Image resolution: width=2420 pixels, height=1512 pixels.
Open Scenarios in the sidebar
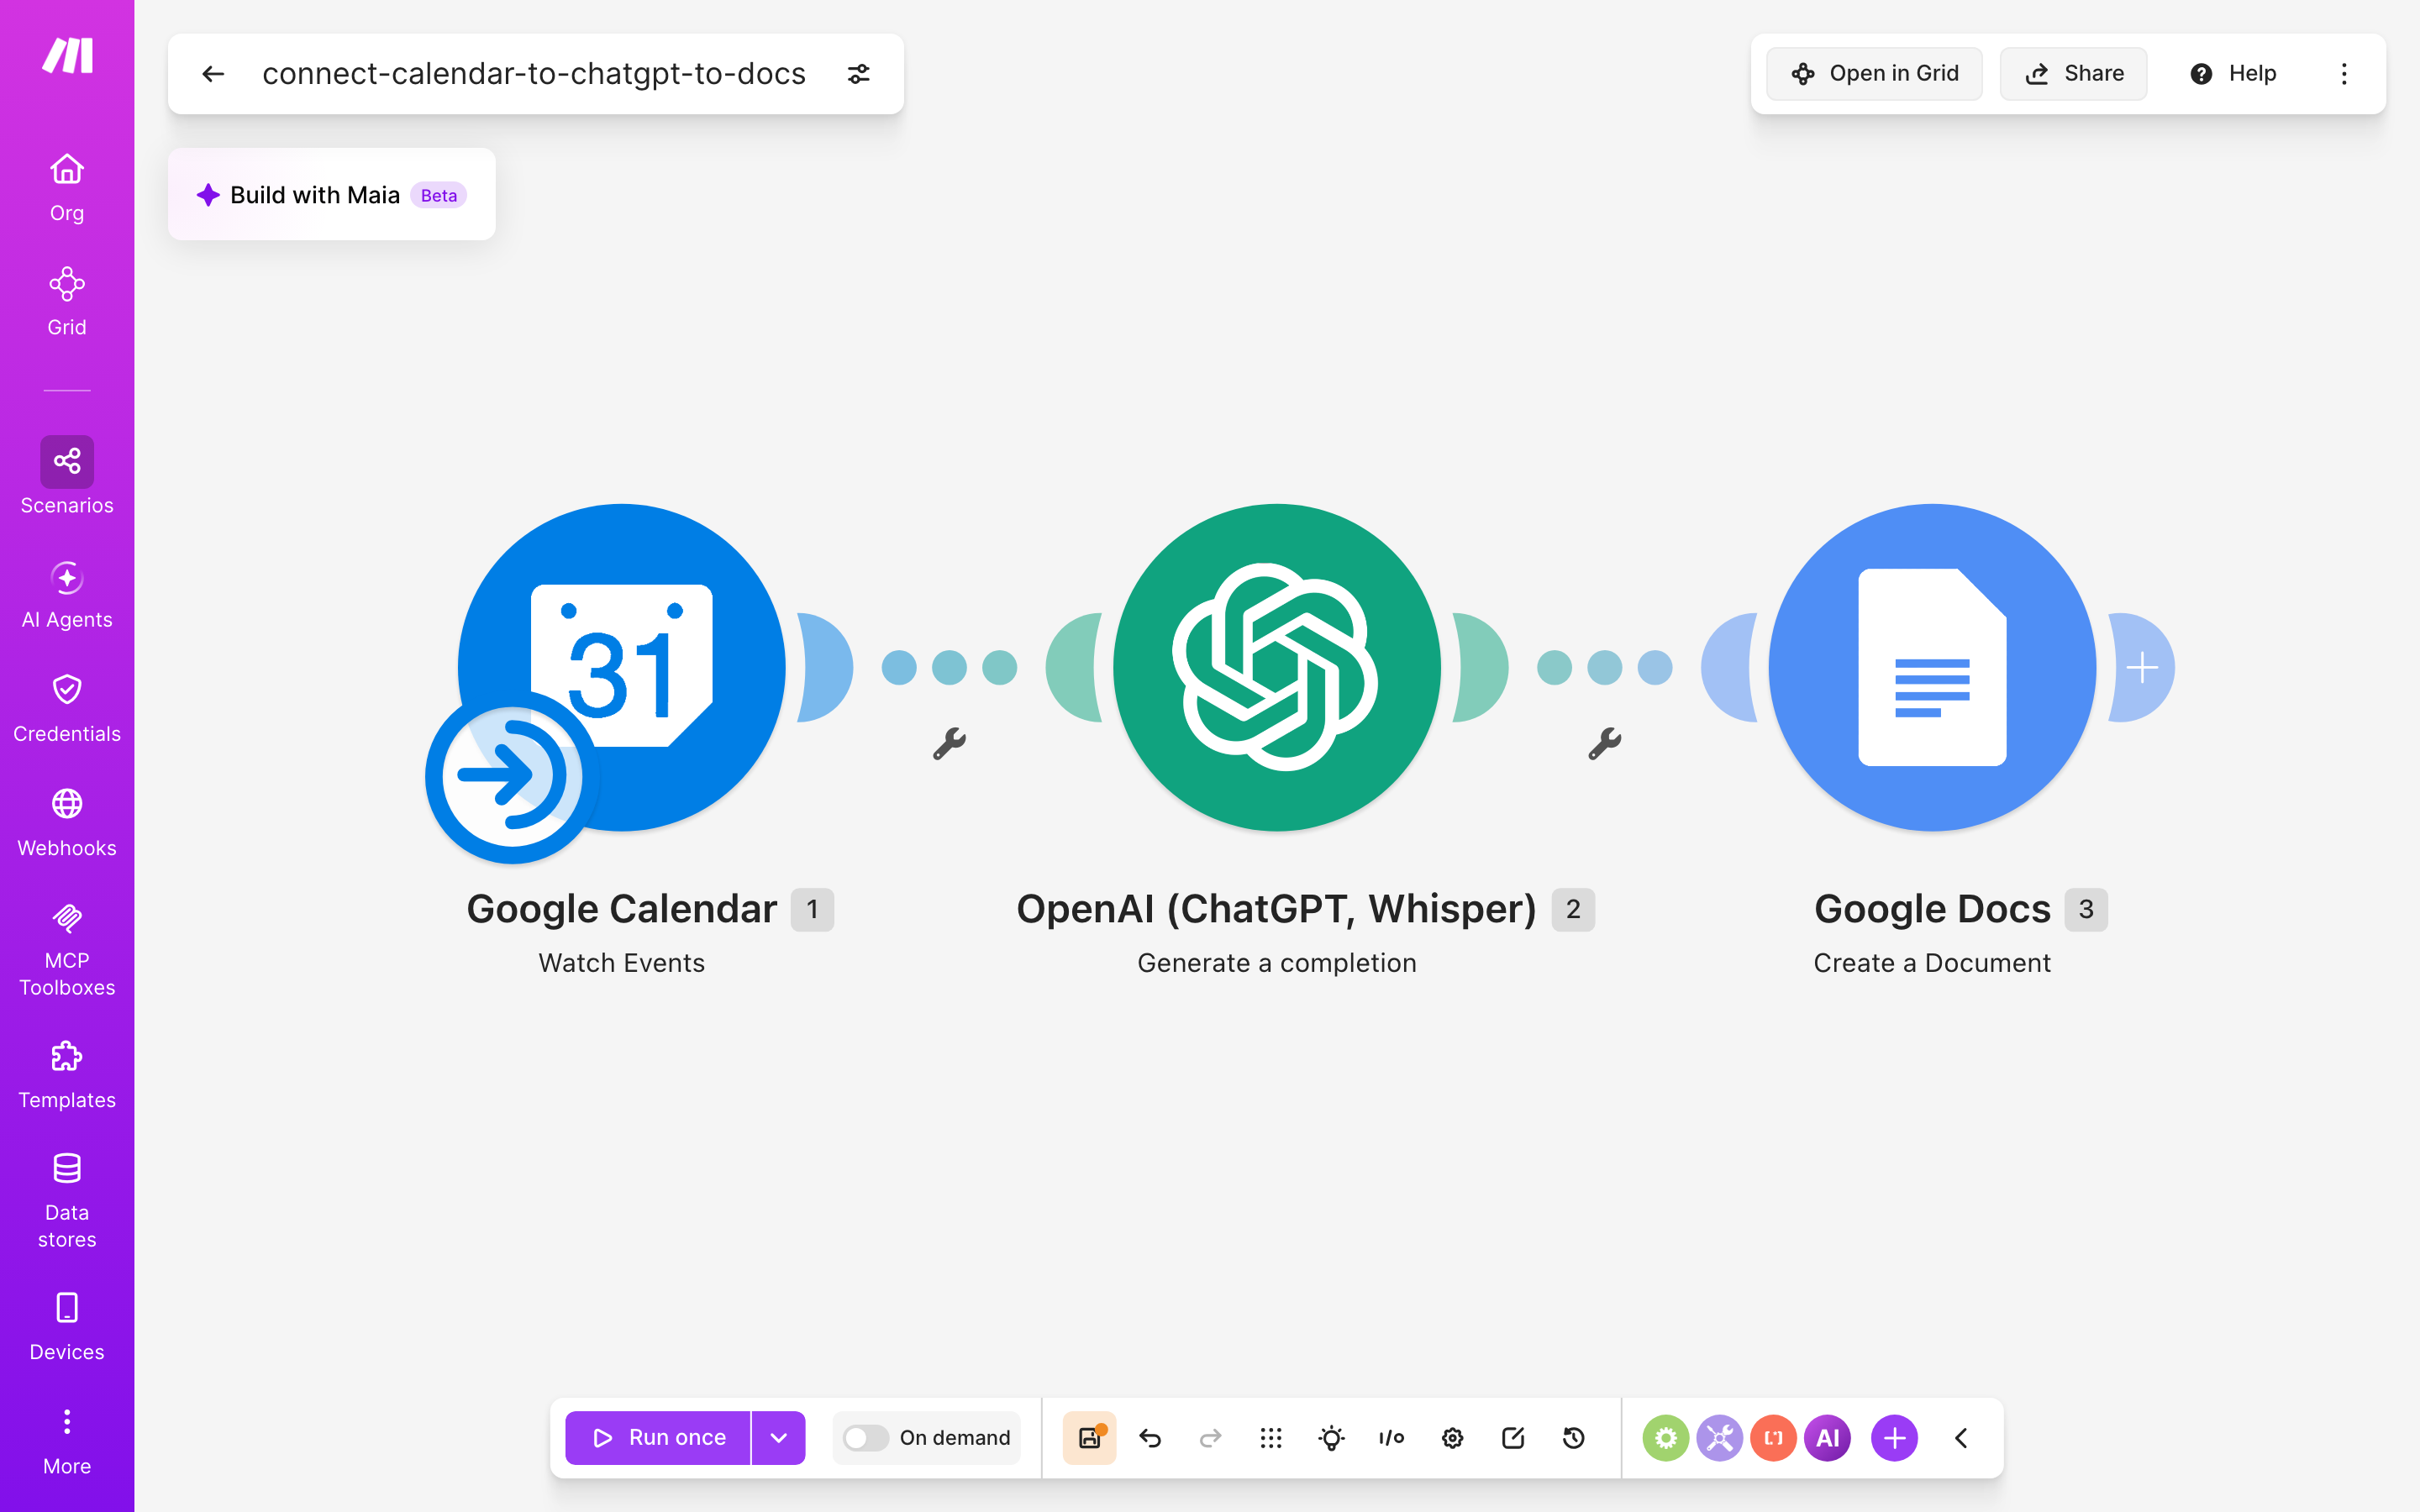point(67,476)
